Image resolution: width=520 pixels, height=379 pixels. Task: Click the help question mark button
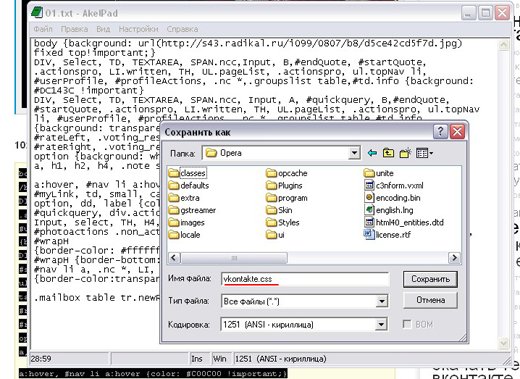click(x=440, y=131)
